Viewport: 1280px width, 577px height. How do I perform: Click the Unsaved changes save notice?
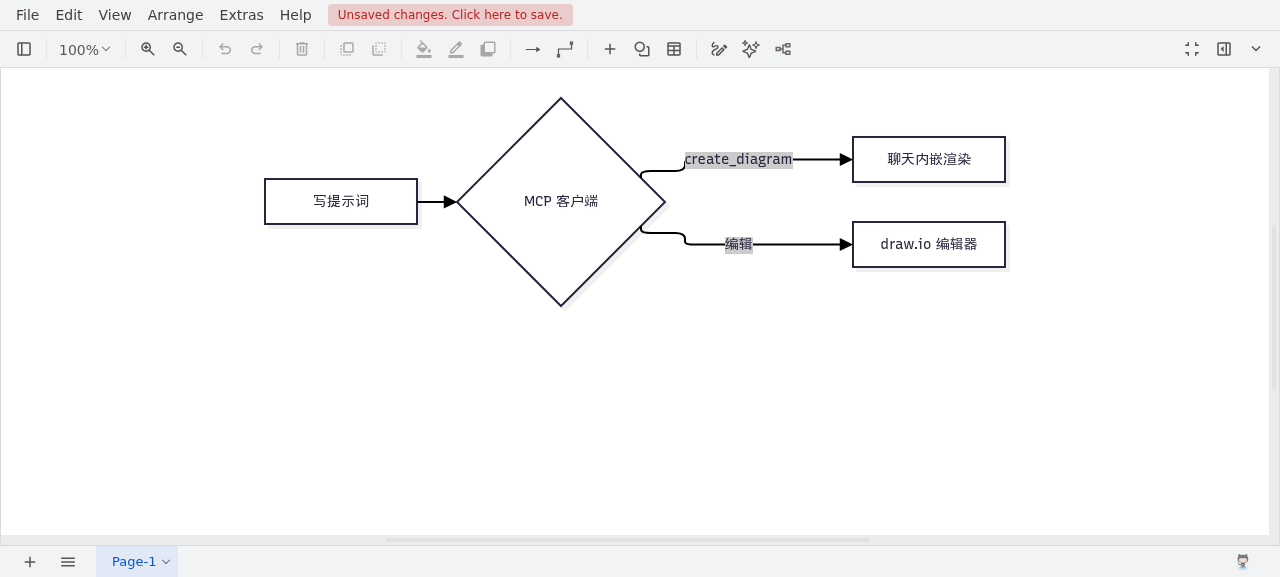[450, 15]
